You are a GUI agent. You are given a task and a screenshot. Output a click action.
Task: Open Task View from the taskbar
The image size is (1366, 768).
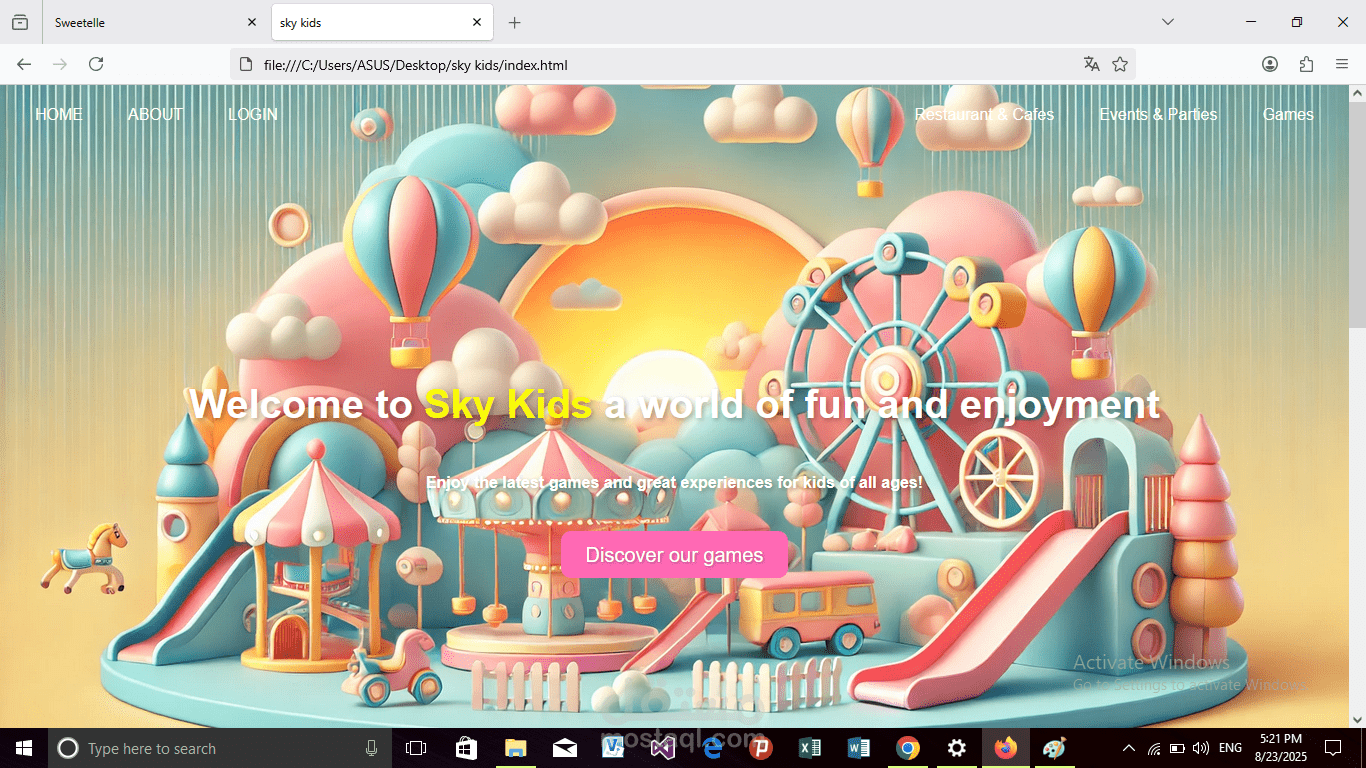(x=416, y=748)
